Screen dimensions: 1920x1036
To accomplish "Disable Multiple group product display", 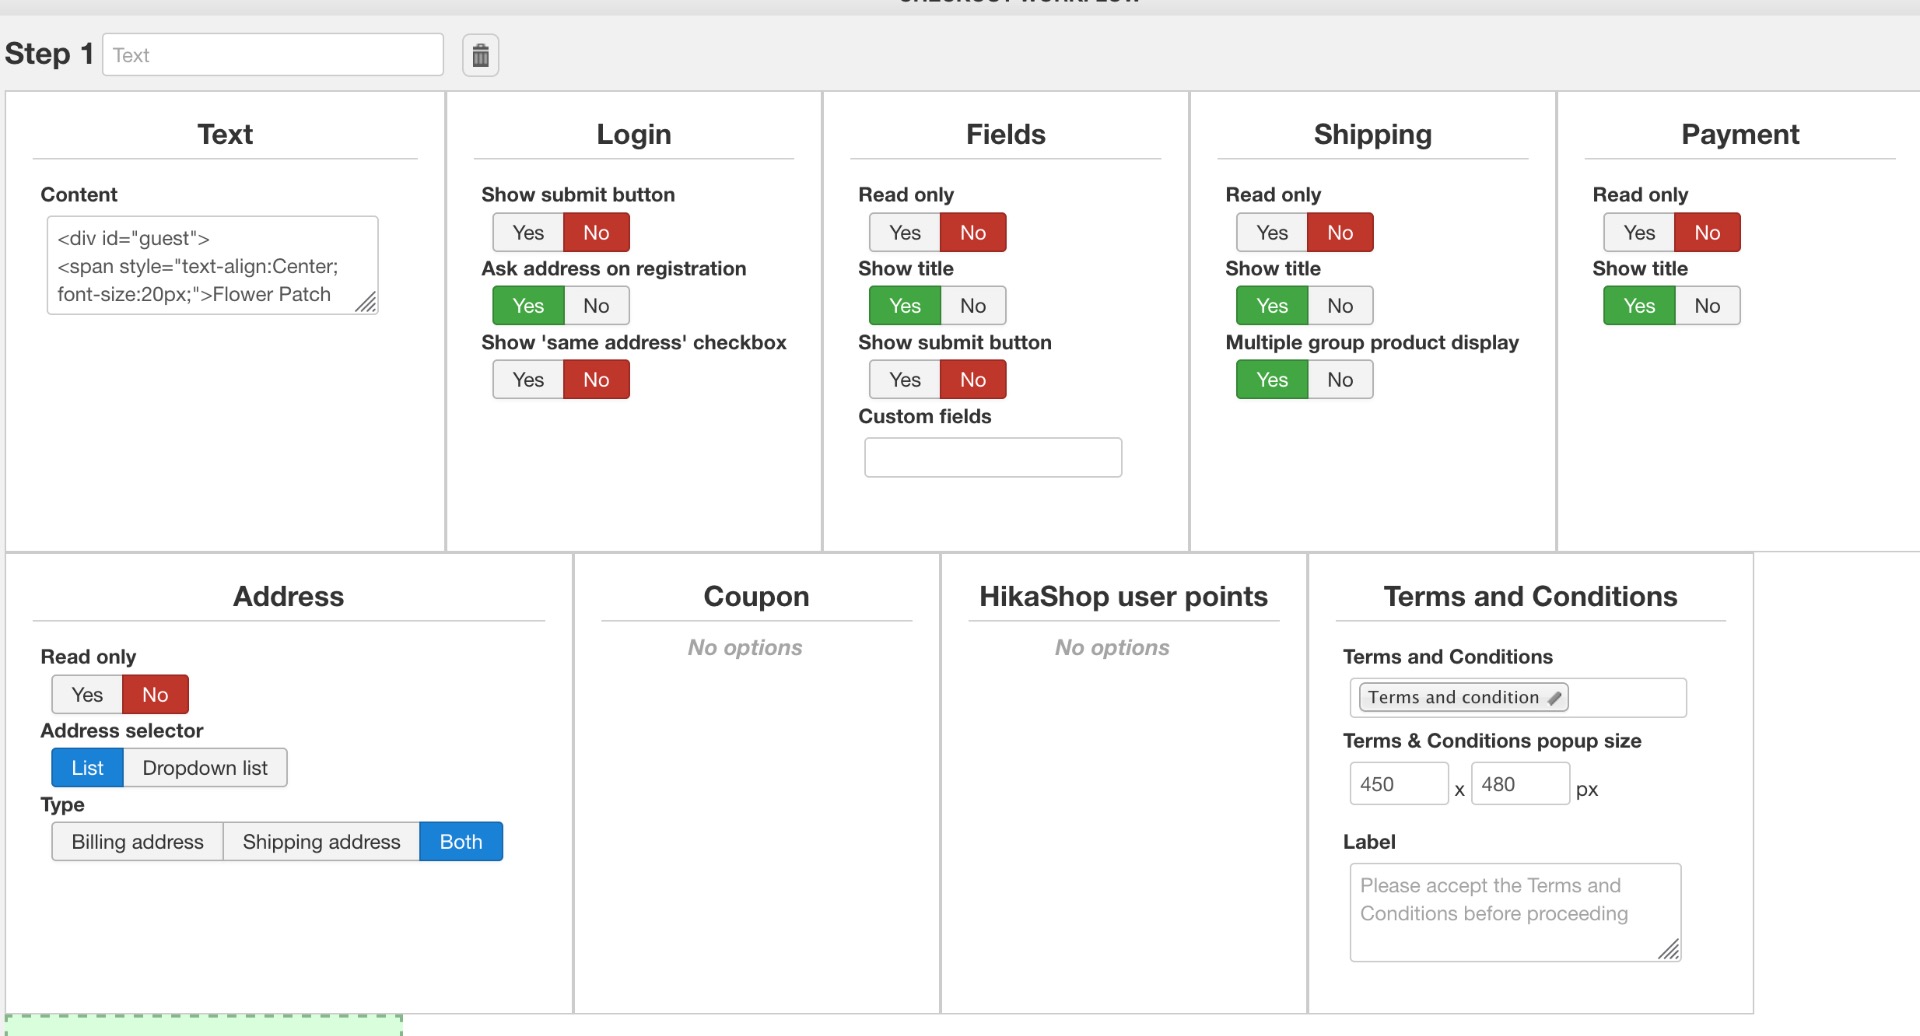I will coord(1340,380).
